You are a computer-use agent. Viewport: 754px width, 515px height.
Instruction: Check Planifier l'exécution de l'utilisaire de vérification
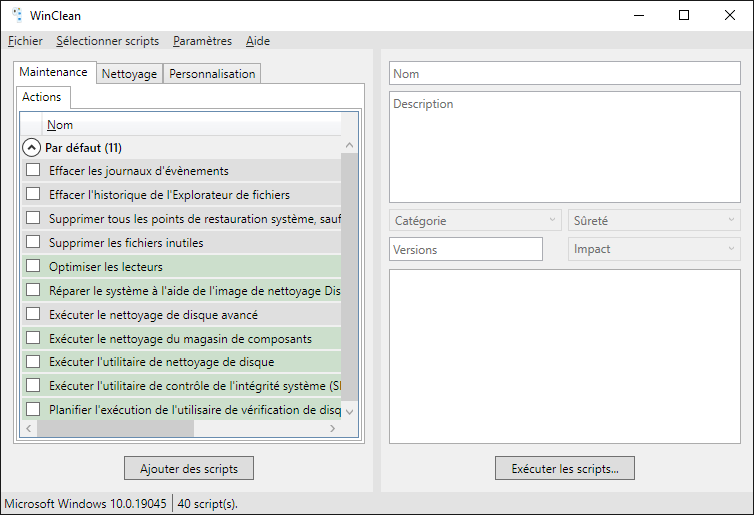click(x=33, y=409)
